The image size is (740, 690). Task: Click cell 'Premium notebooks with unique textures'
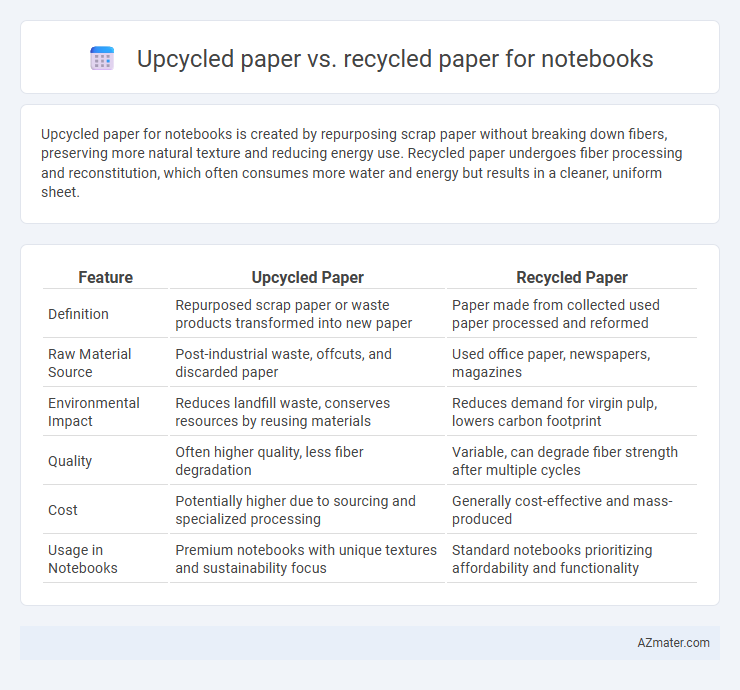tap(306, 559)
